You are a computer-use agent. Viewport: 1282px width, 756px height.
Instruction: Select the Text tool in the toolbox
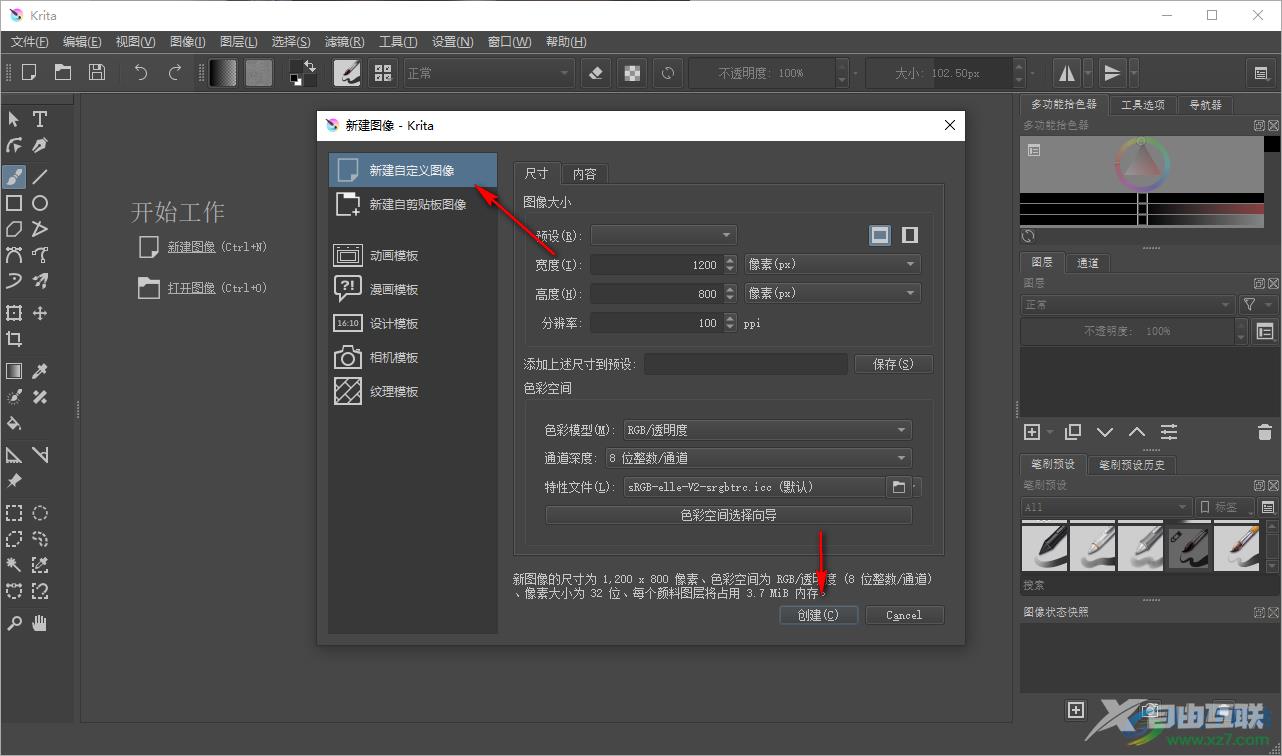pyautogui.click(x=40, y=119)
